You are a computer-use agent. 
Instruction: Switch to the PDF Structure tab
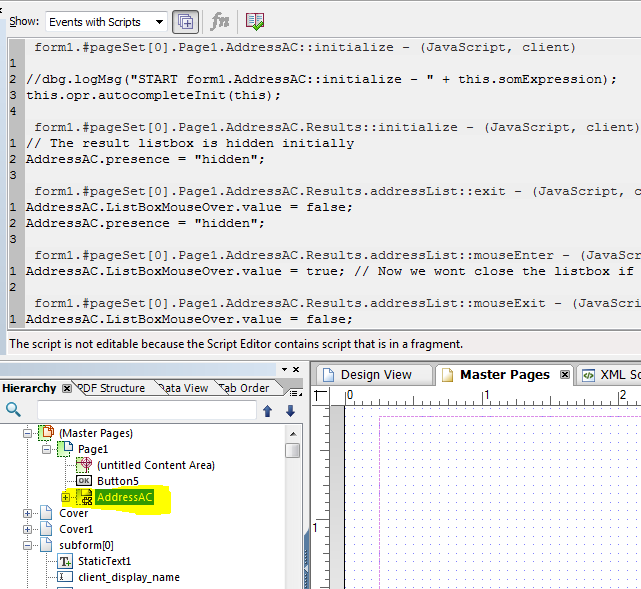[112, 388]
